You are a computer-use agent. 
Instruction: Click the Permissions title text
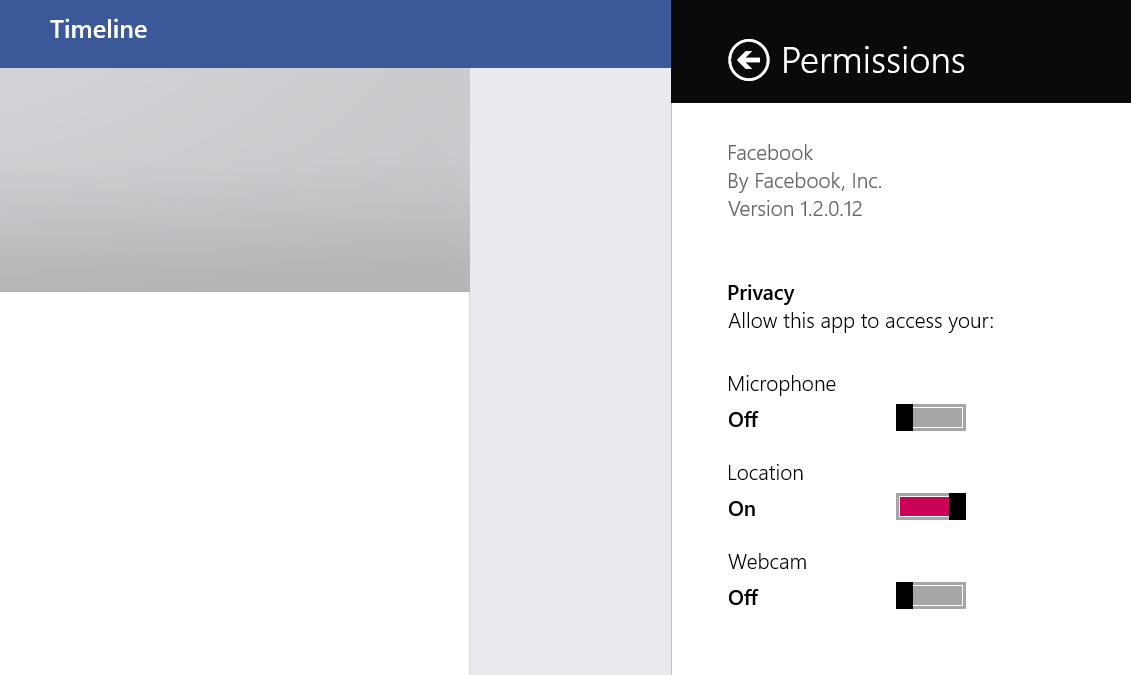tap(872, 60)
